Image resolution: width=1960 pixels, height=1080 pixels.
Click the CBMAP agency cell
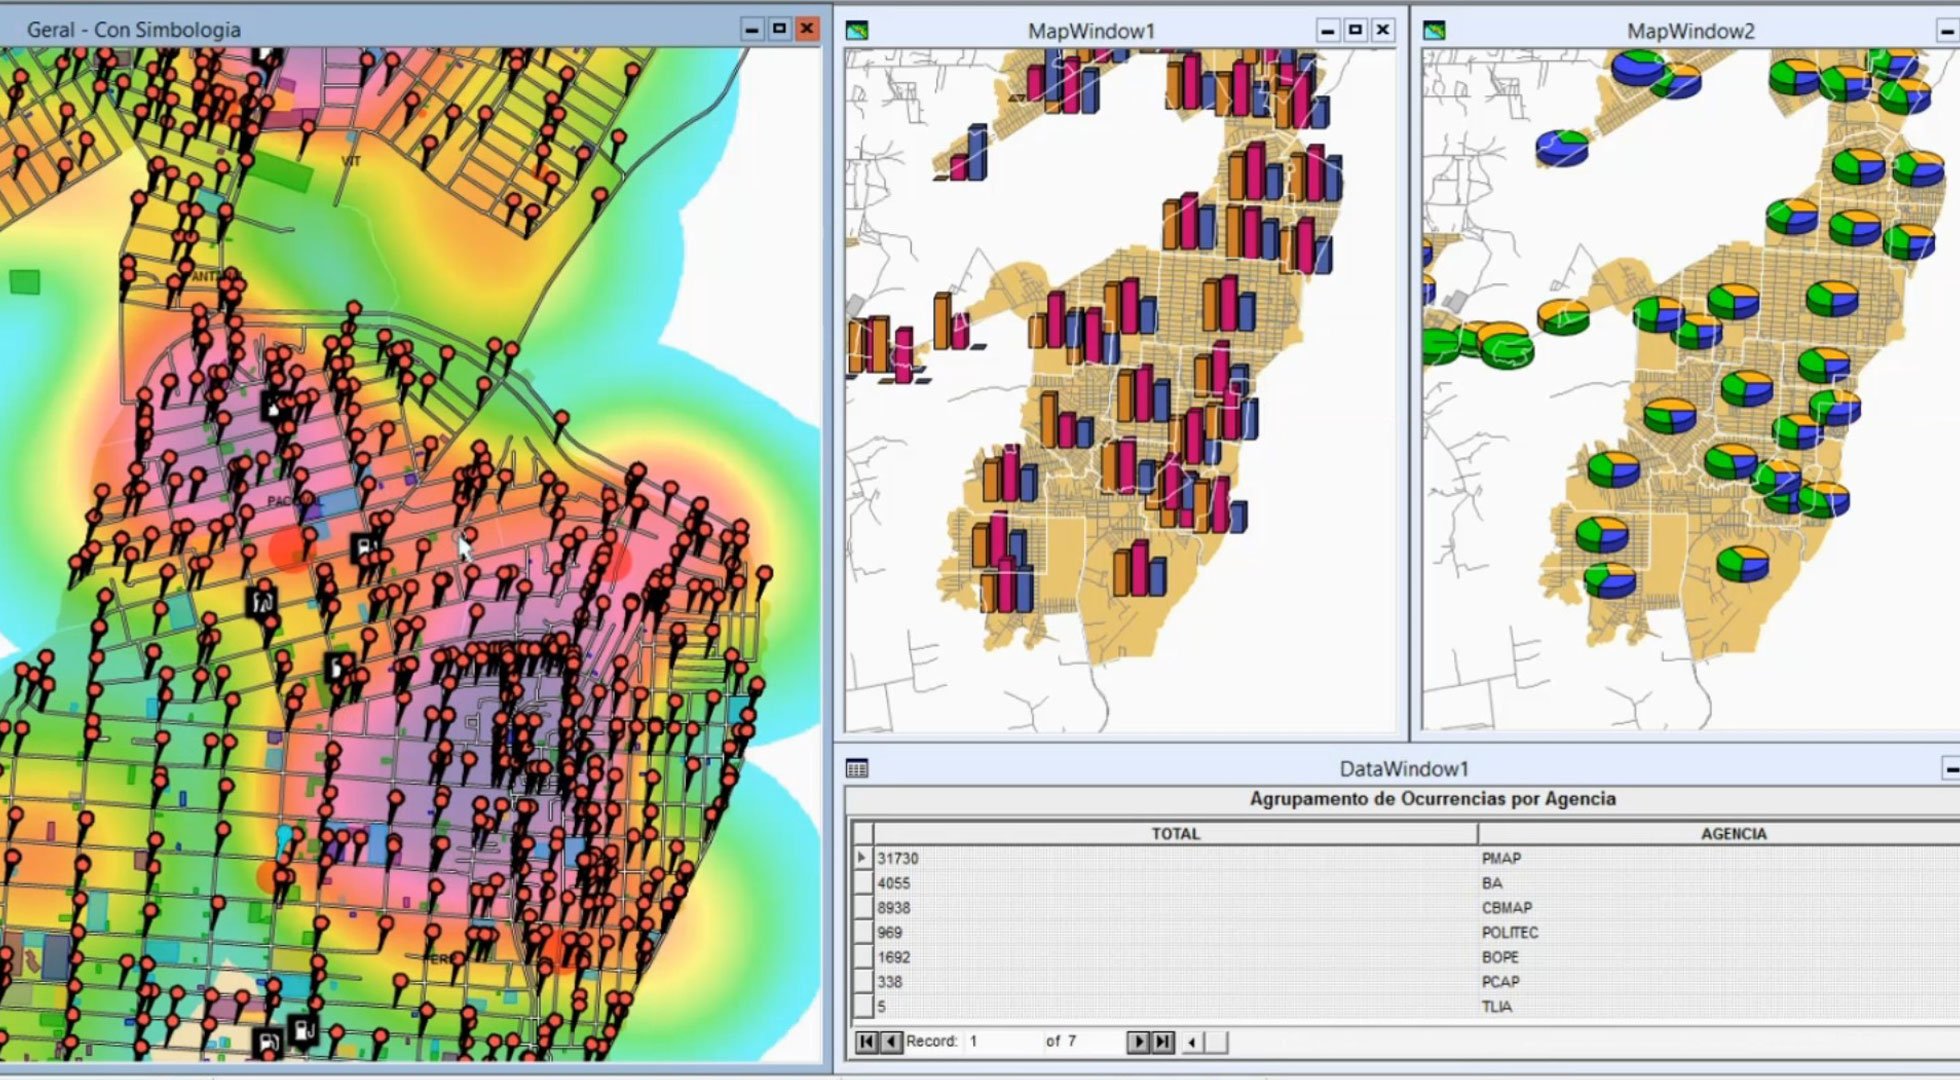(x=1719, y=908)
